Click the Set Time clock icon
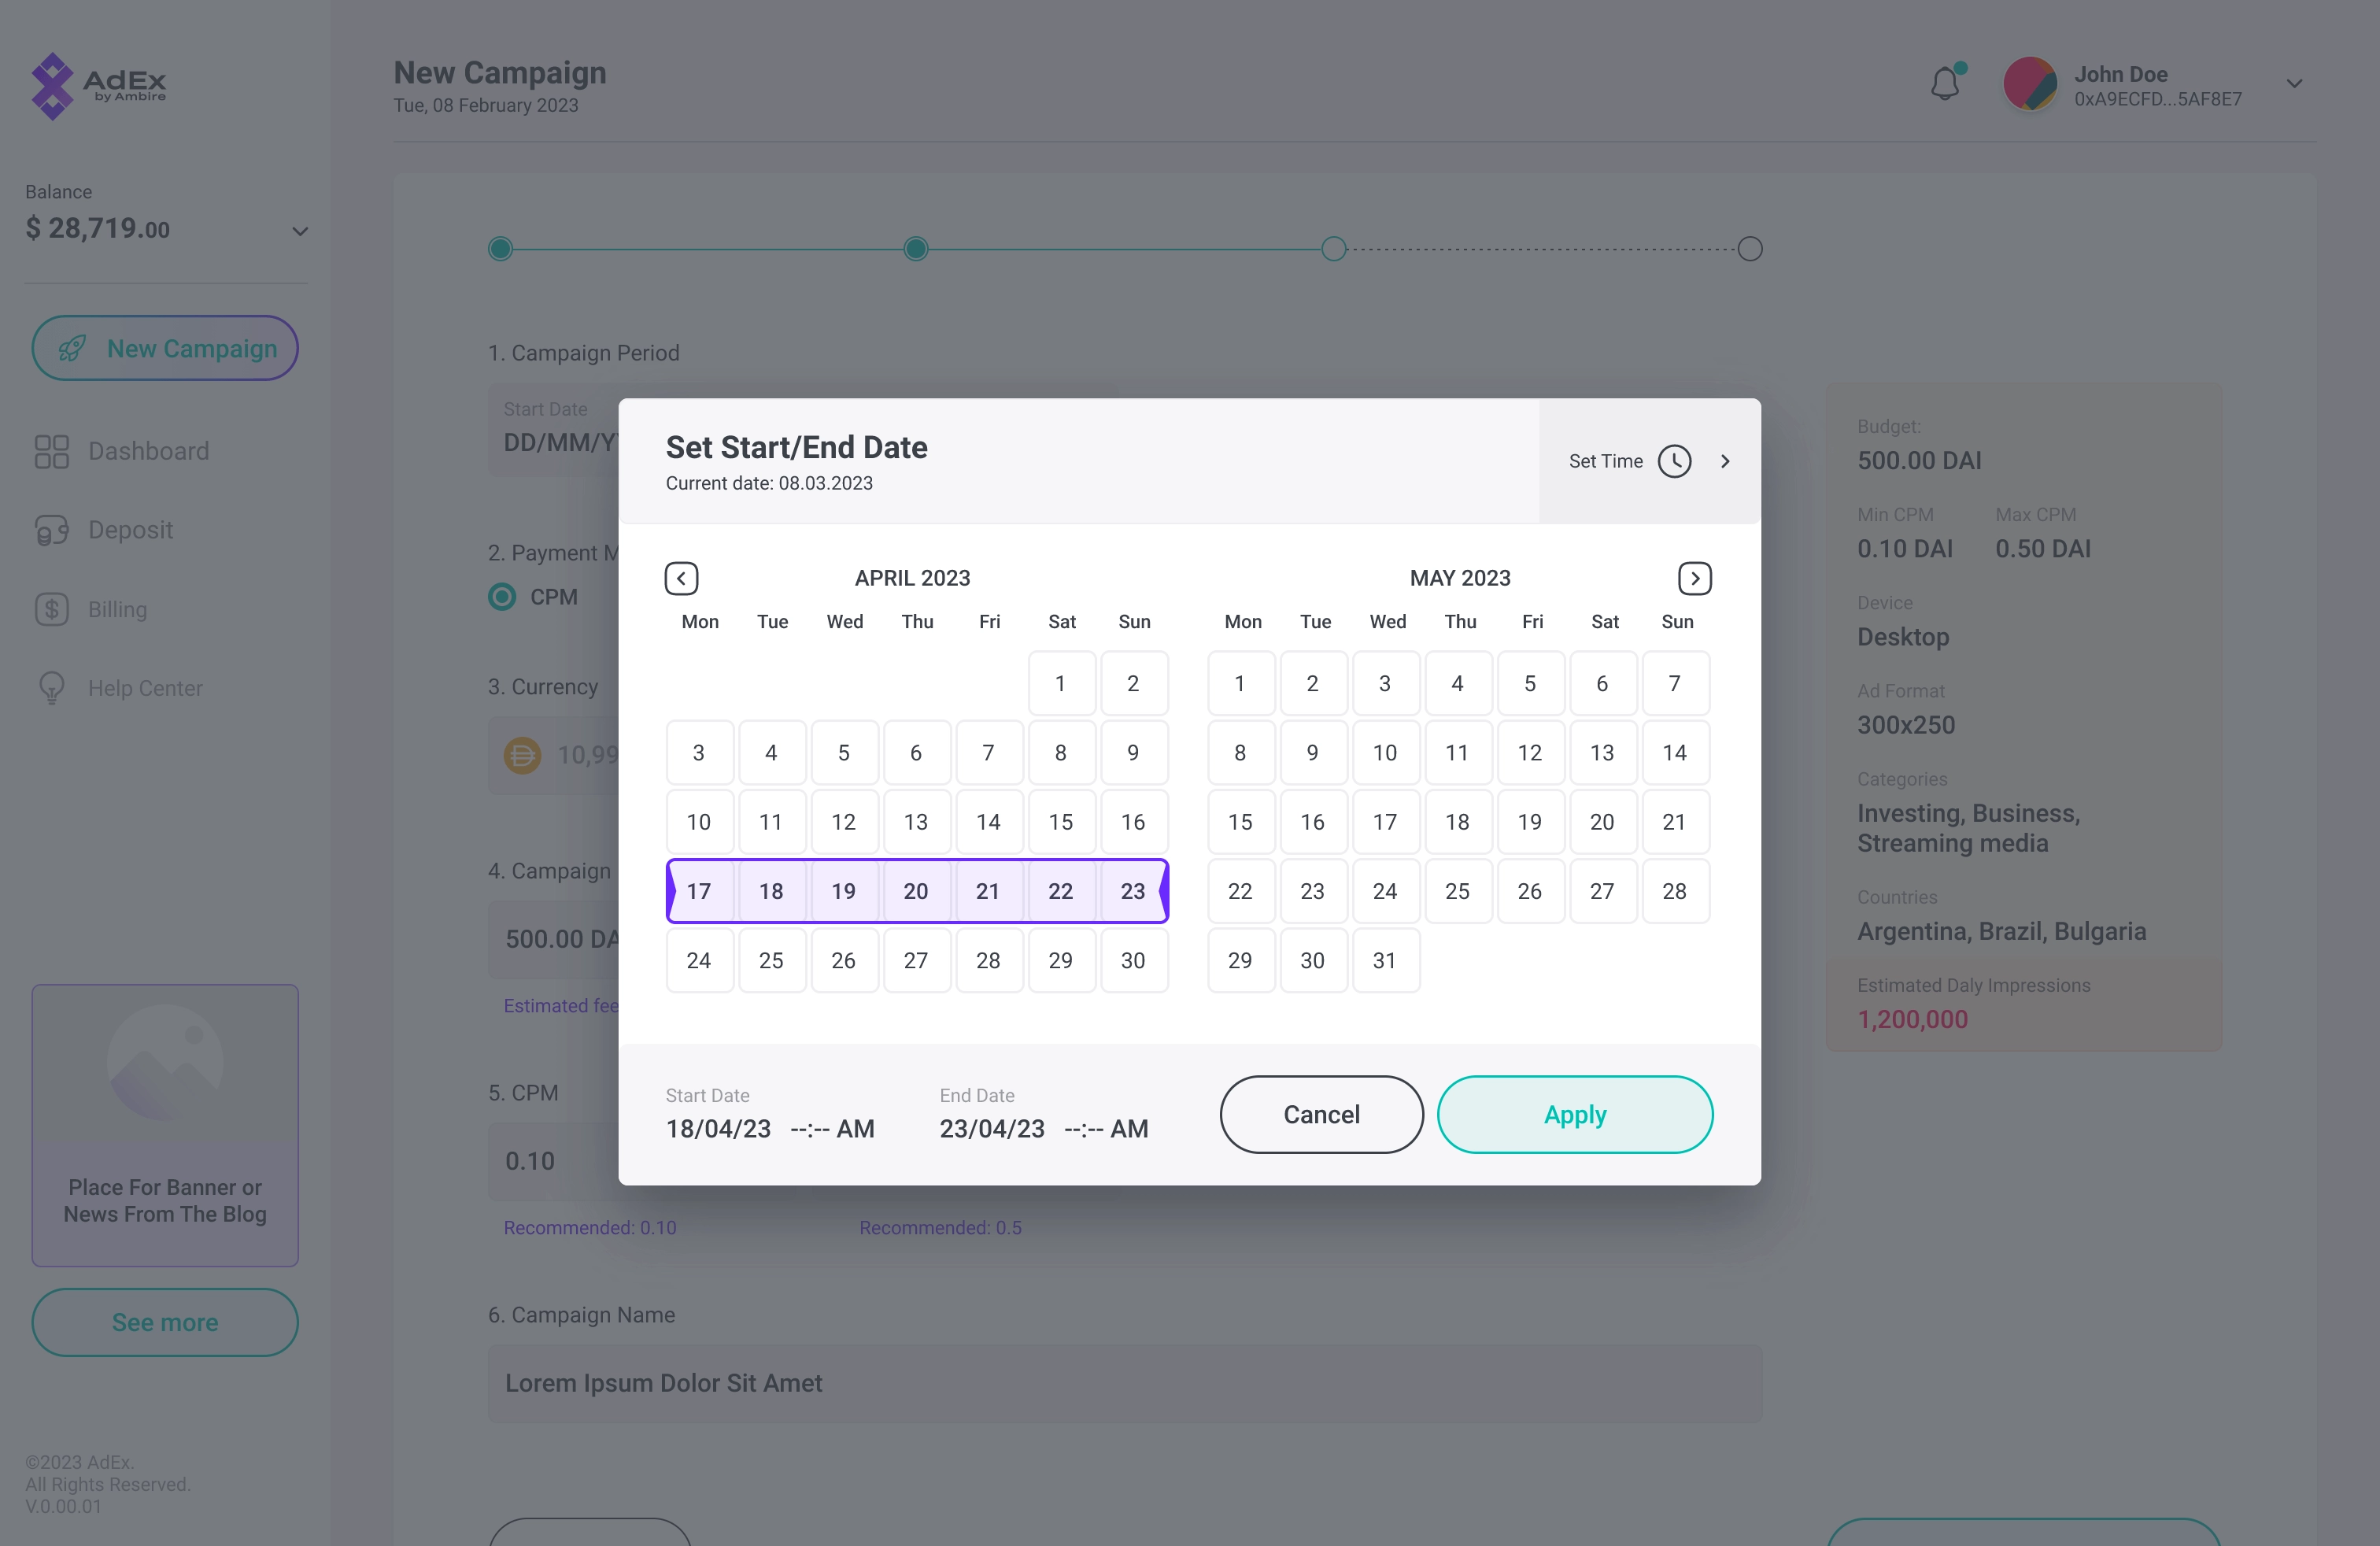 (x=1672, y=460)
